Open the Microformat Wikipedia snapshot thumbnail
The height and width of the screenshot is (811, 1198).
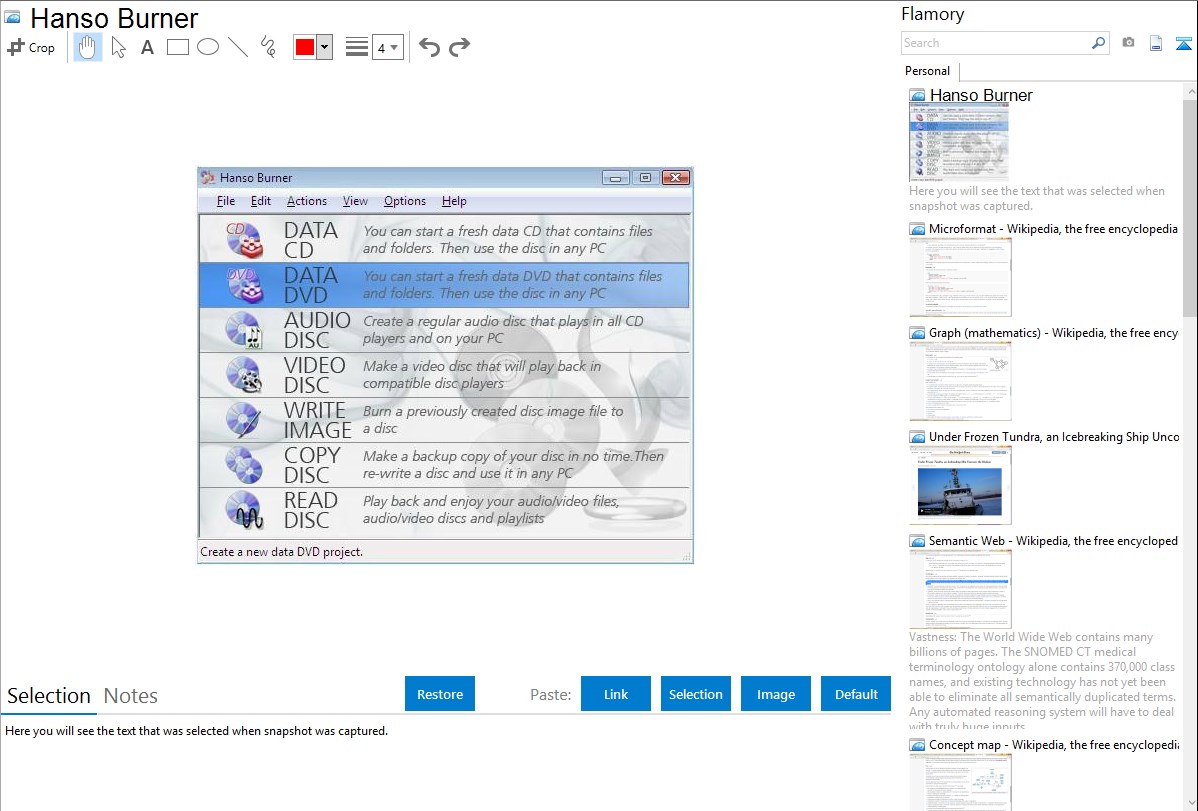(960, 277)
